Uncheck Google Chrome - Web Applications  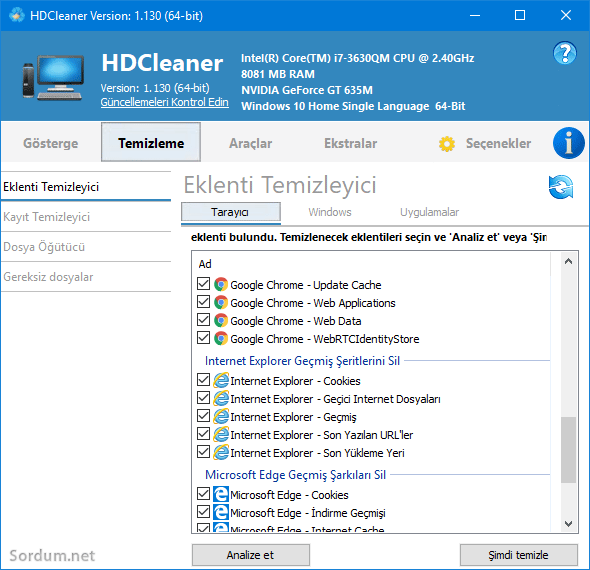[x=204, y=302]
